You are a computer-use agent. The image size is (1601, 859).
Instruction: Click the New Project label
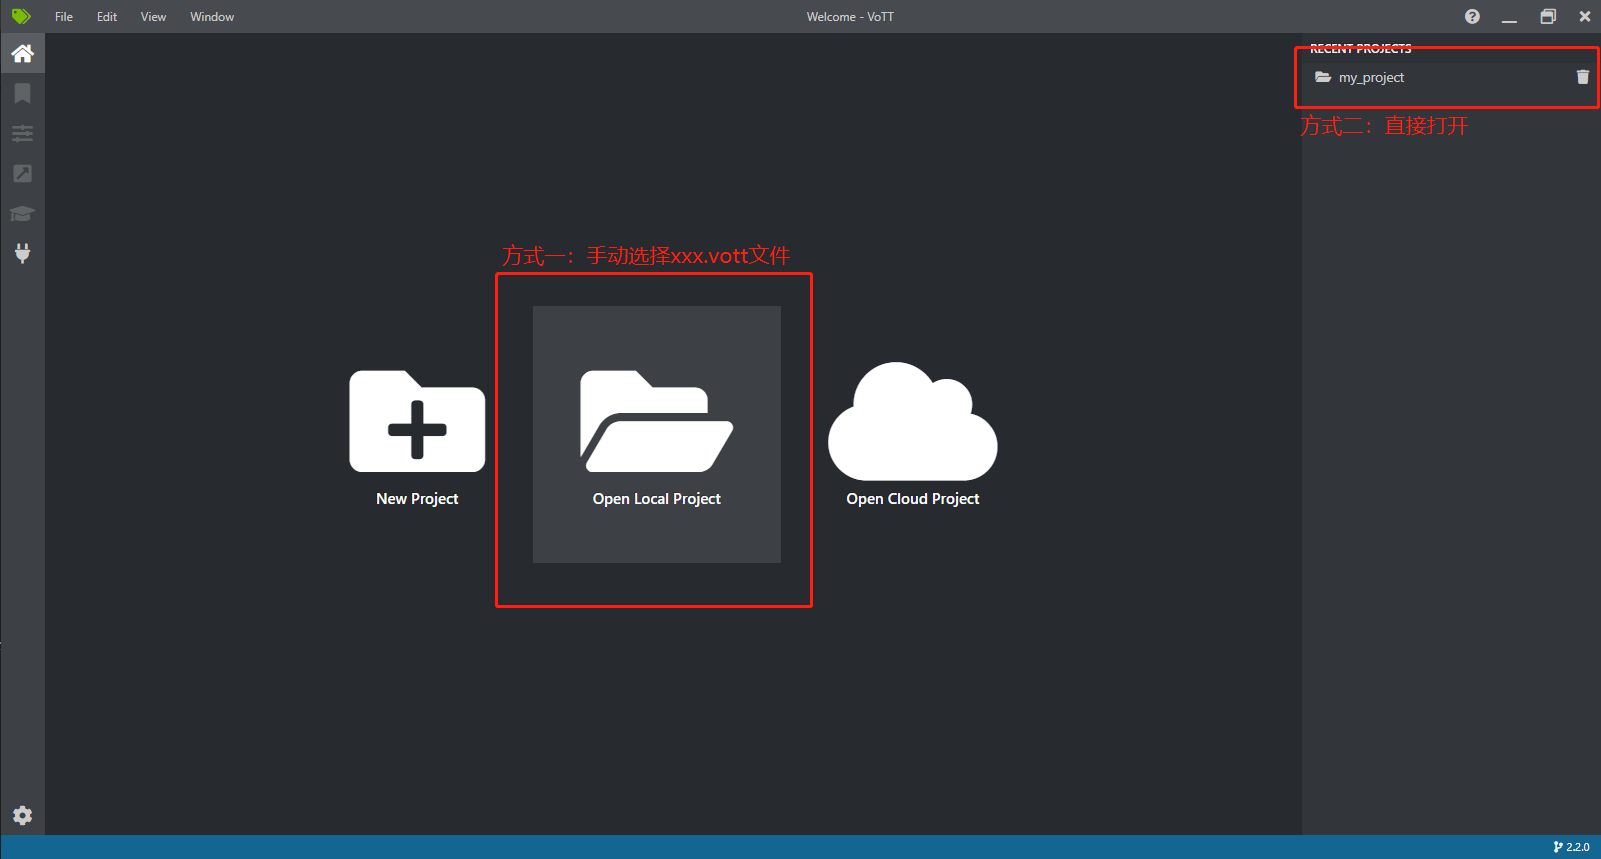click(x=417, y=499)
